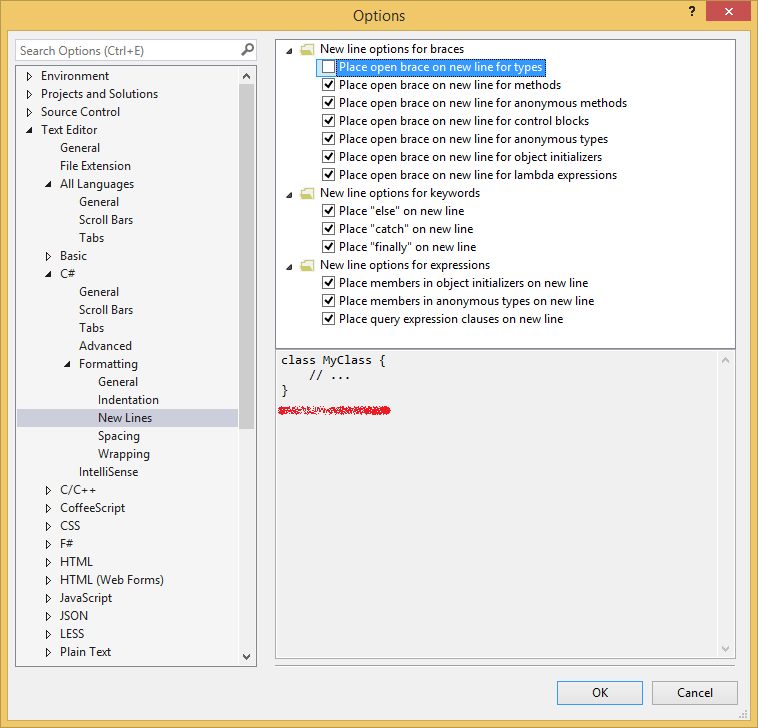Toggle open brace for anonymous types checkbox

(328, 139)
